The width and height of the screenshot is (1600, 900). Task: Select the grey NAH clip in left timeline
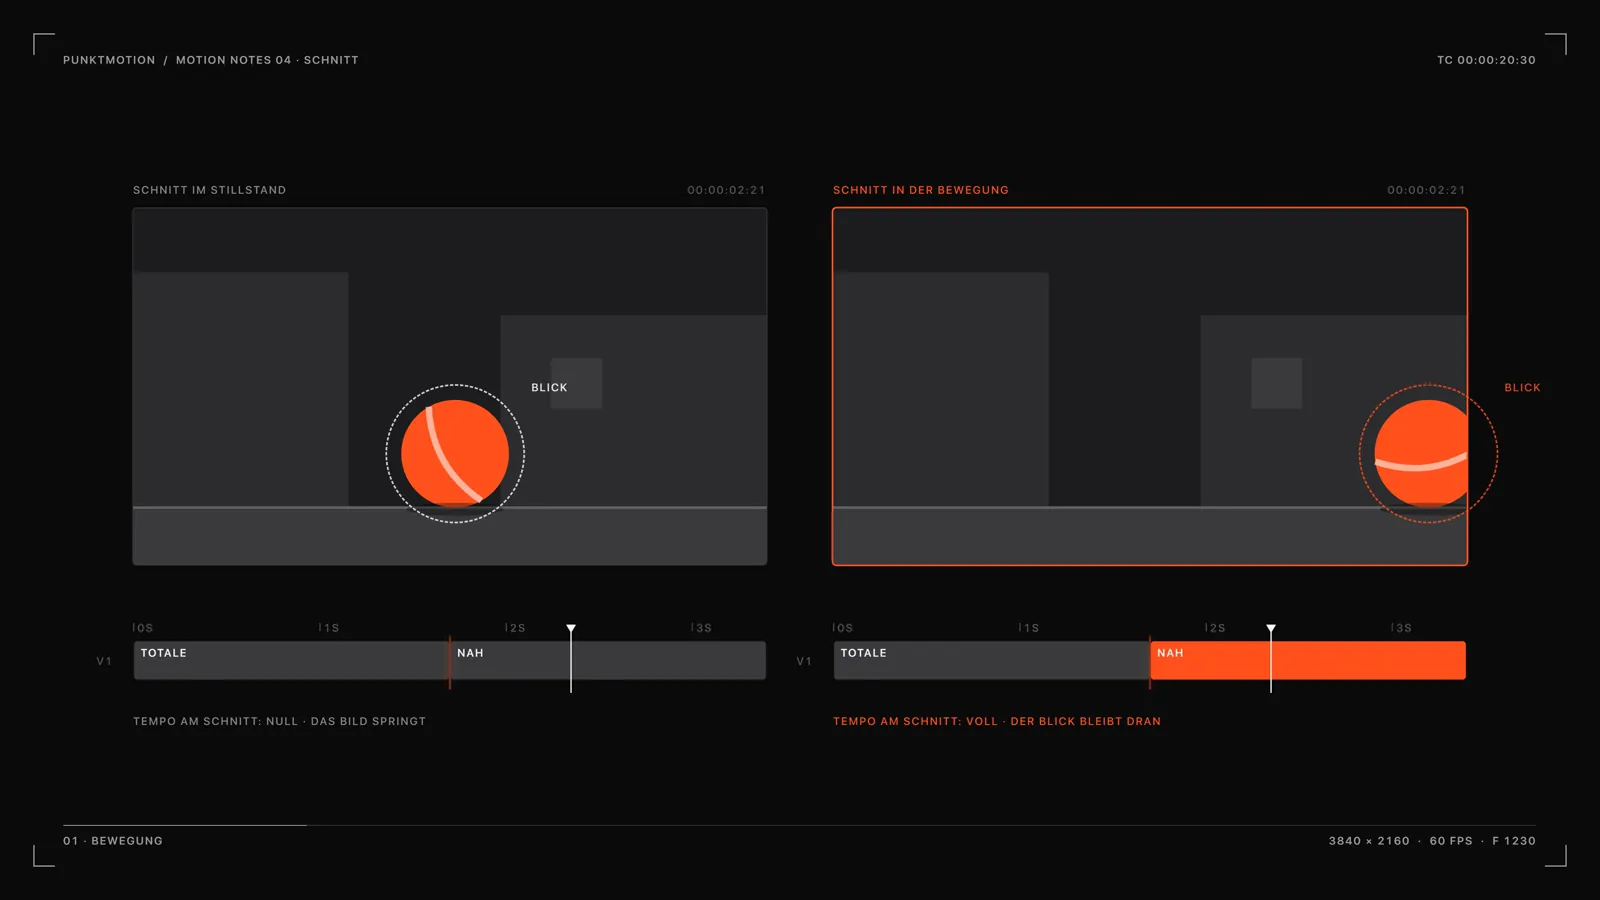tap(608, 660)
